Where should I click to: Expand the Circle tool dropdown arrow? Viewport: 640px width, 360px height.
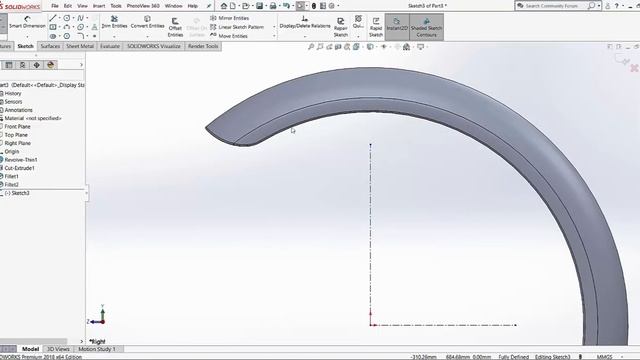coord(73,18)
